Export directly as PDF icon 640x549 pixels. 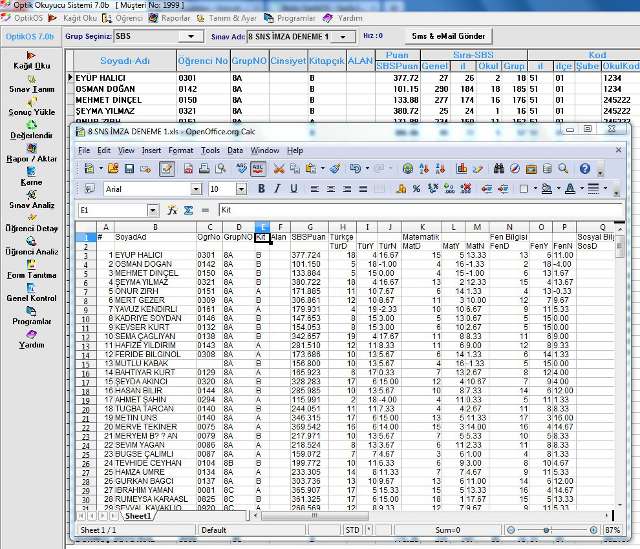tap(188, 169)
